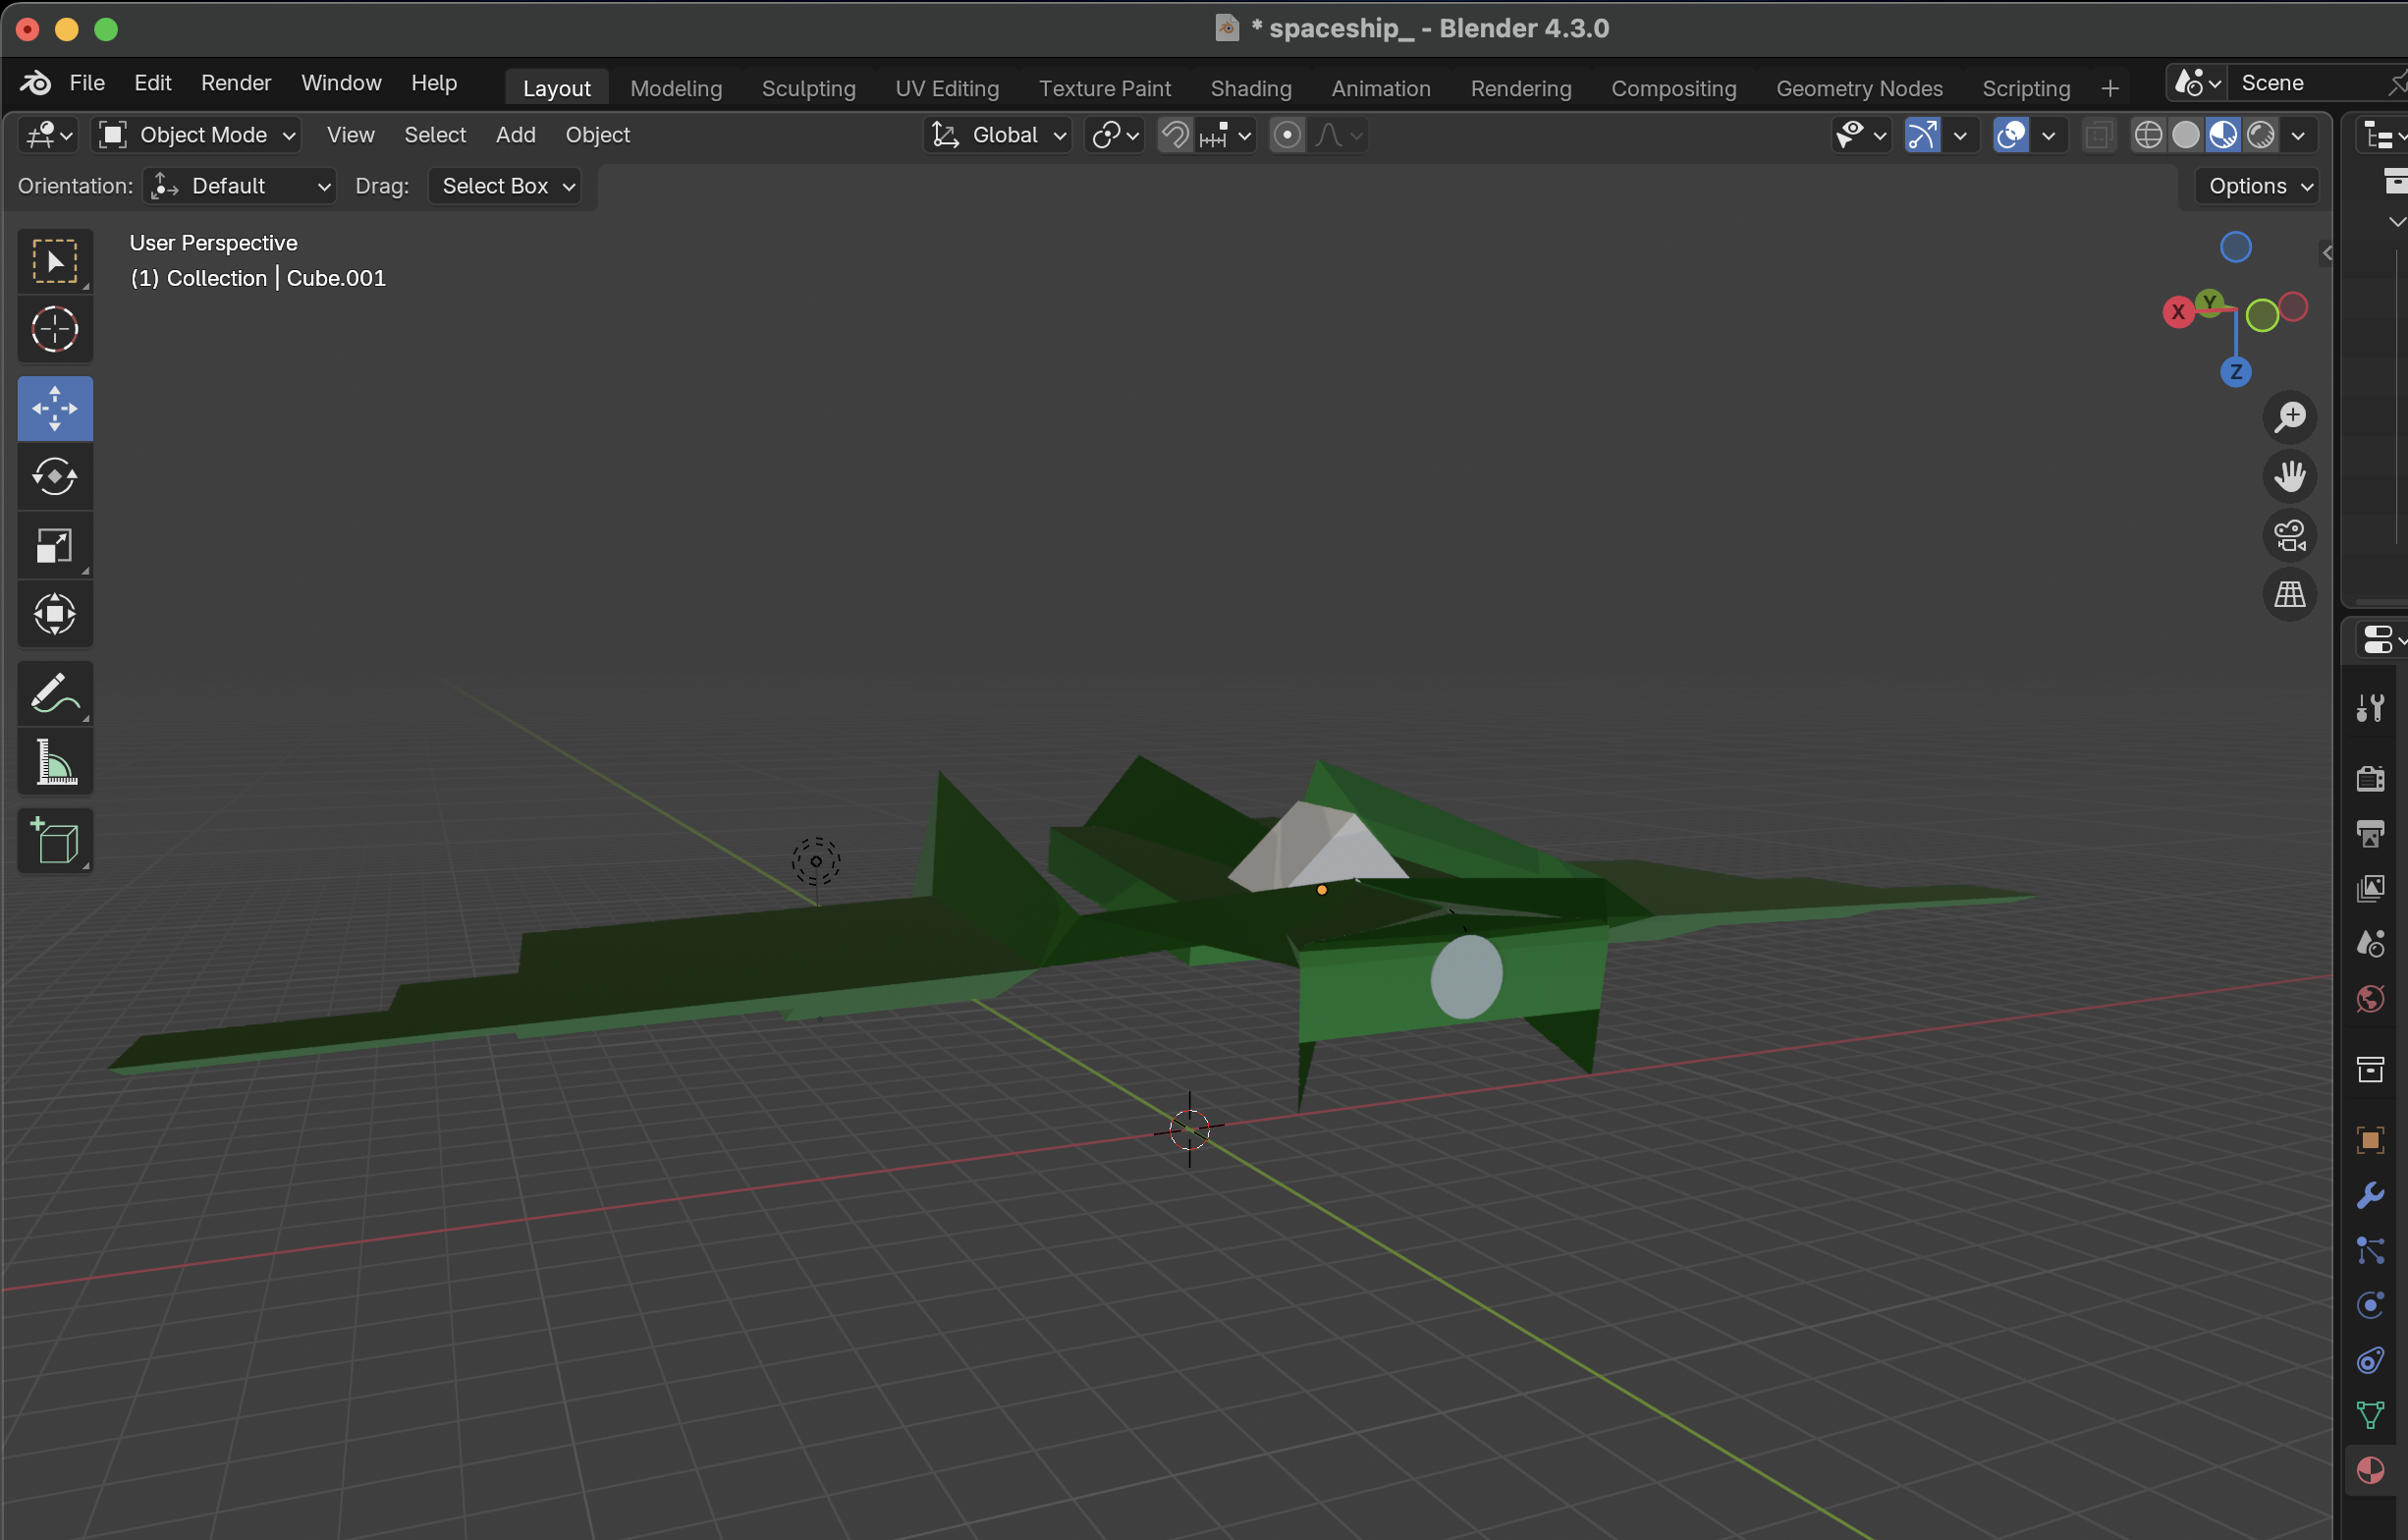2408x1540 pixels.
Task: Open the Edit menu
Action: pos(153,83)
